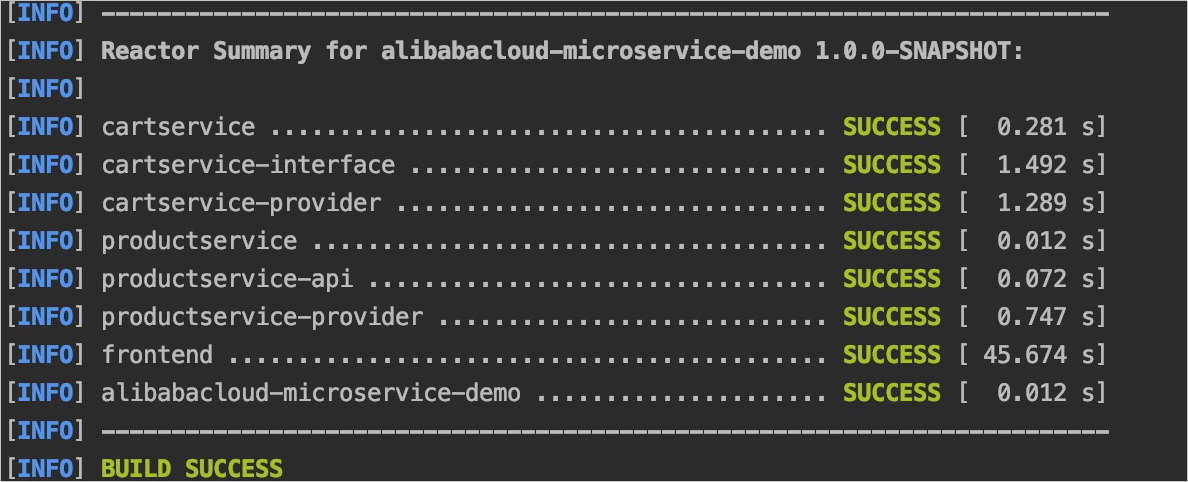Click the frontend module name
The width and height of the screenshot is (1188, 482).
pos(157,355)
